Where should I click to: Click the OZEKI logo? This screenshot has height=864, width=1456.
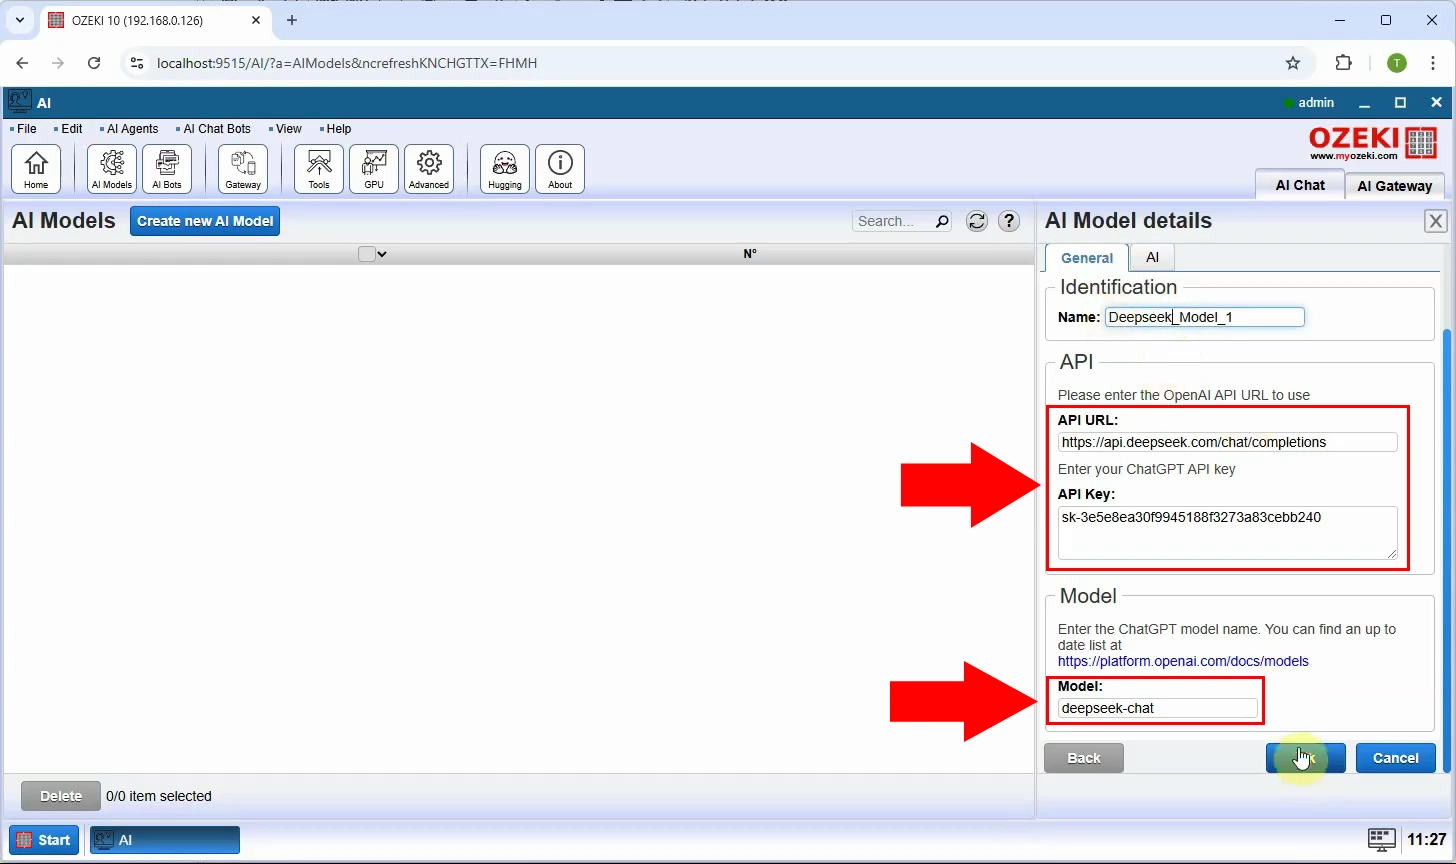[x=1373, y=142]
